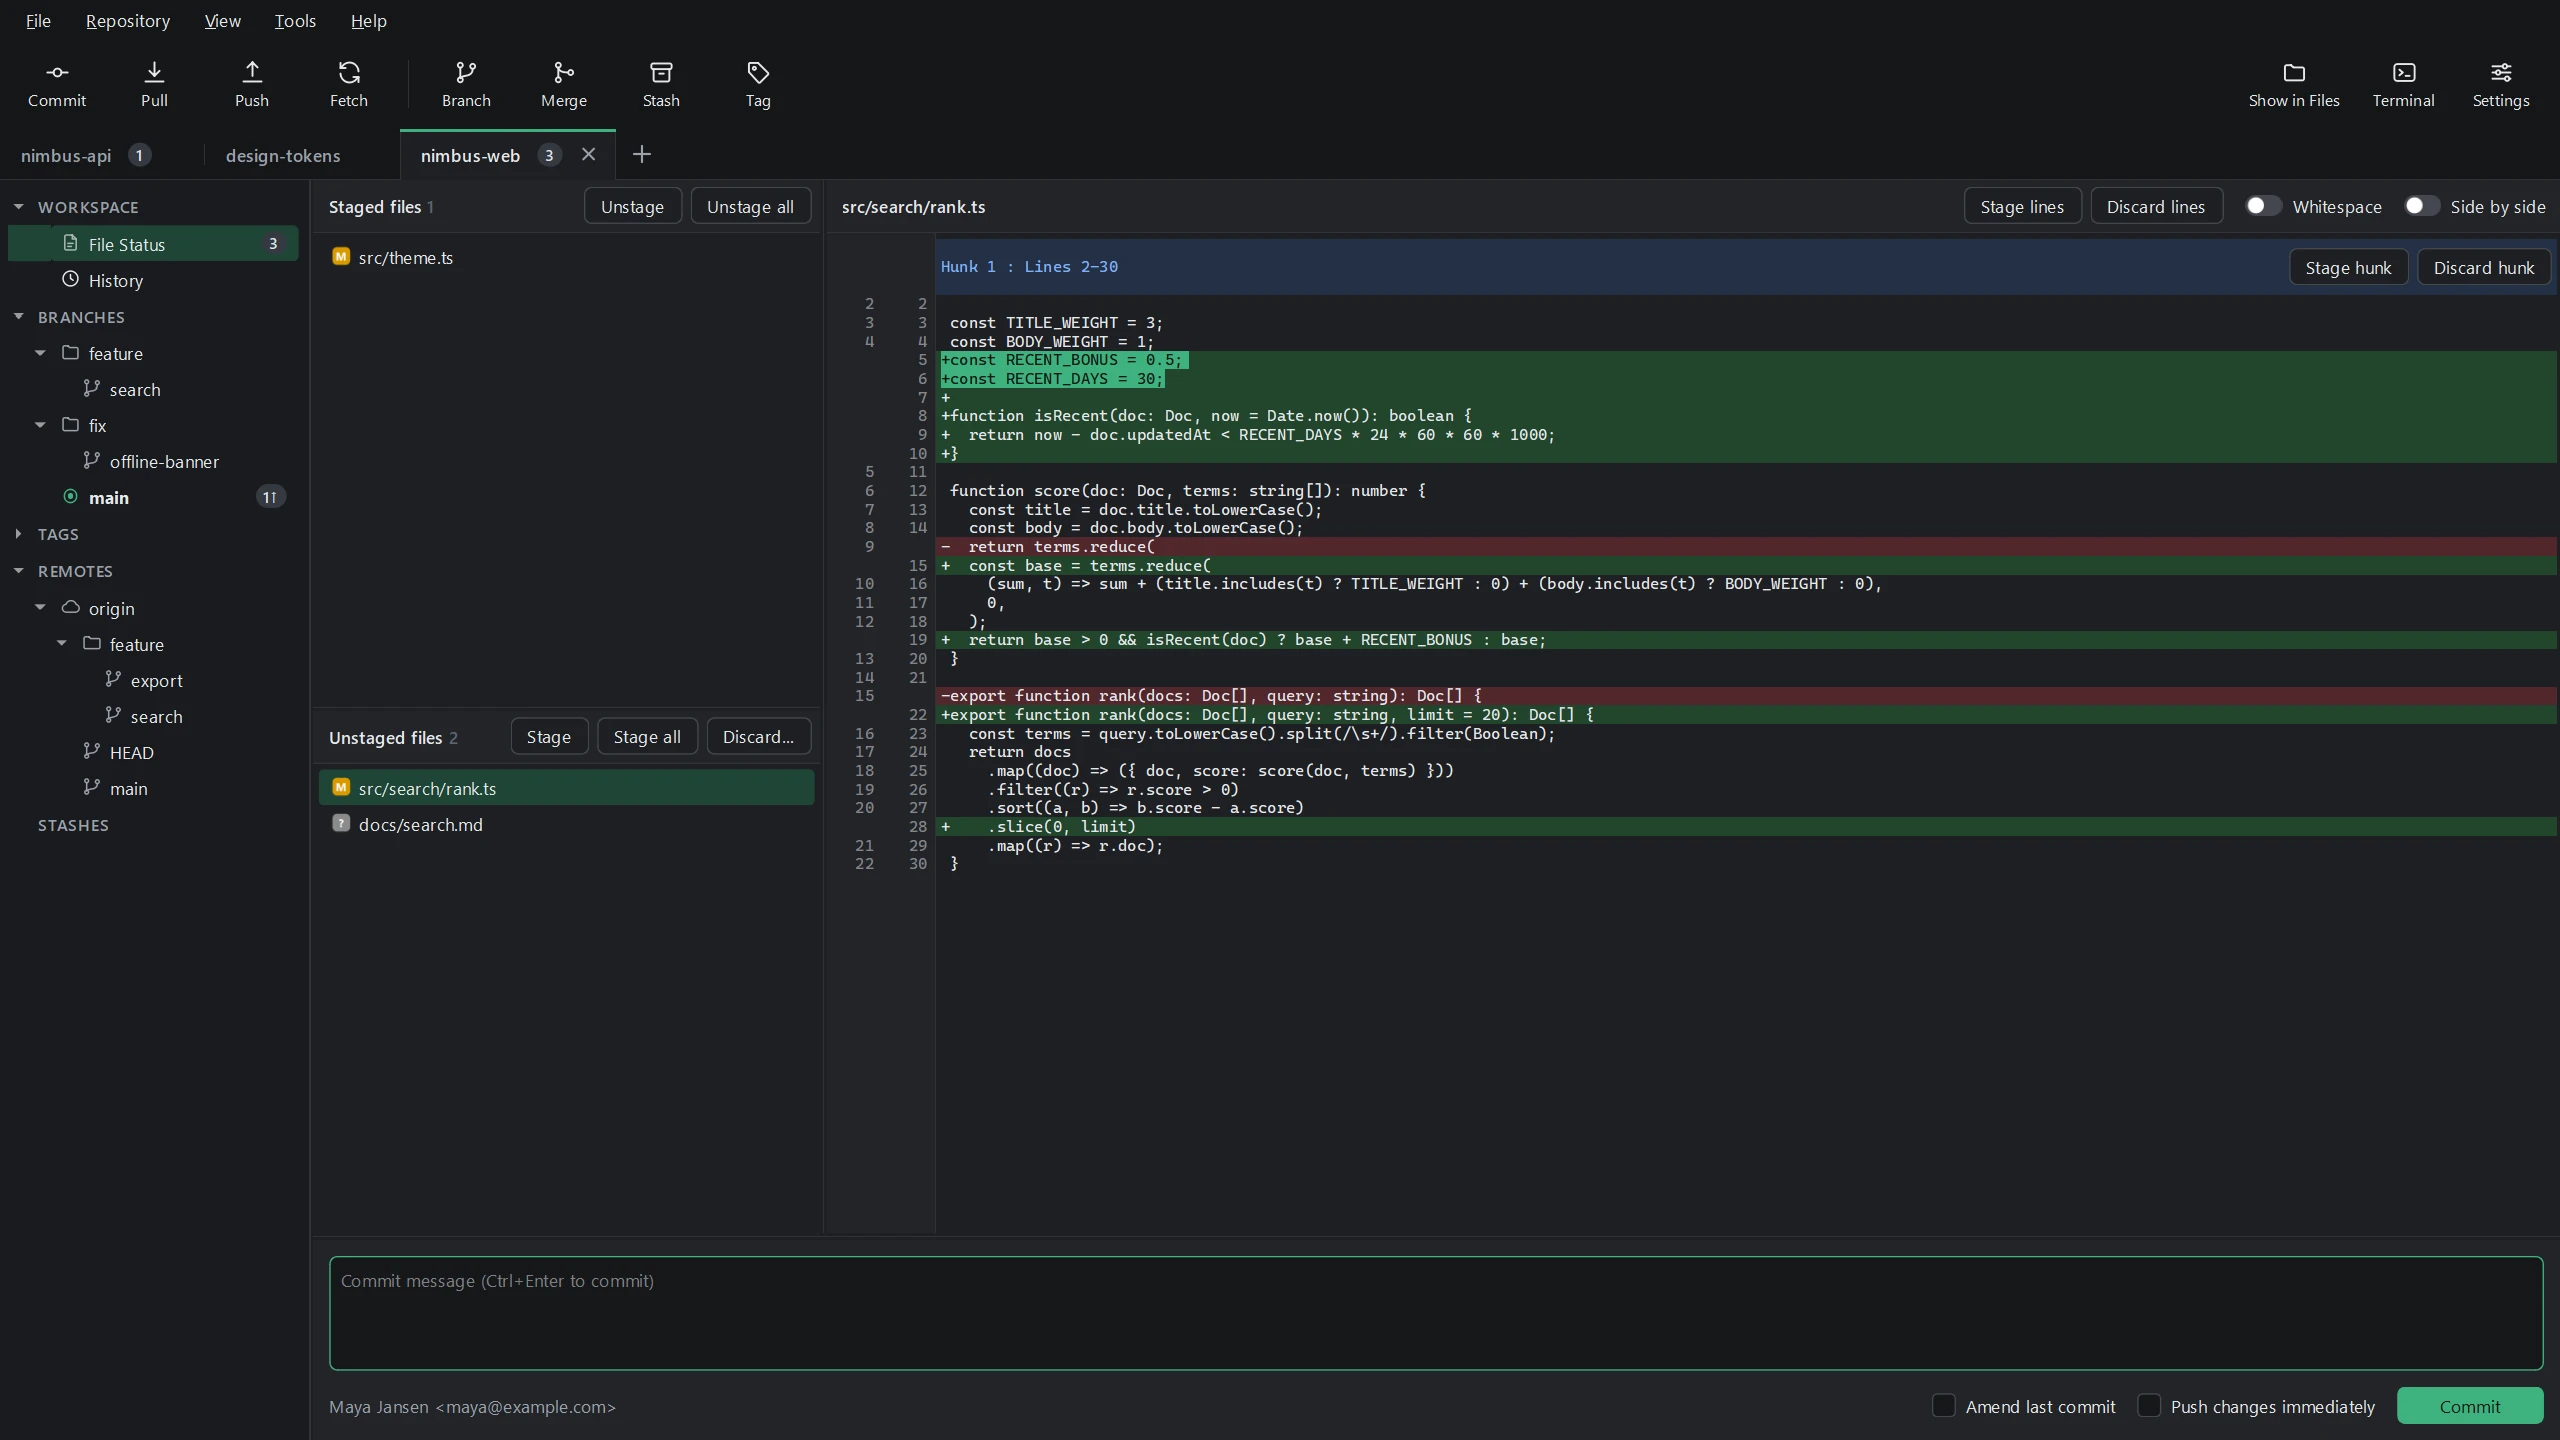Open the Merge tool
This screenshot has width=2560, height=1440.
[x=564, y=84]
